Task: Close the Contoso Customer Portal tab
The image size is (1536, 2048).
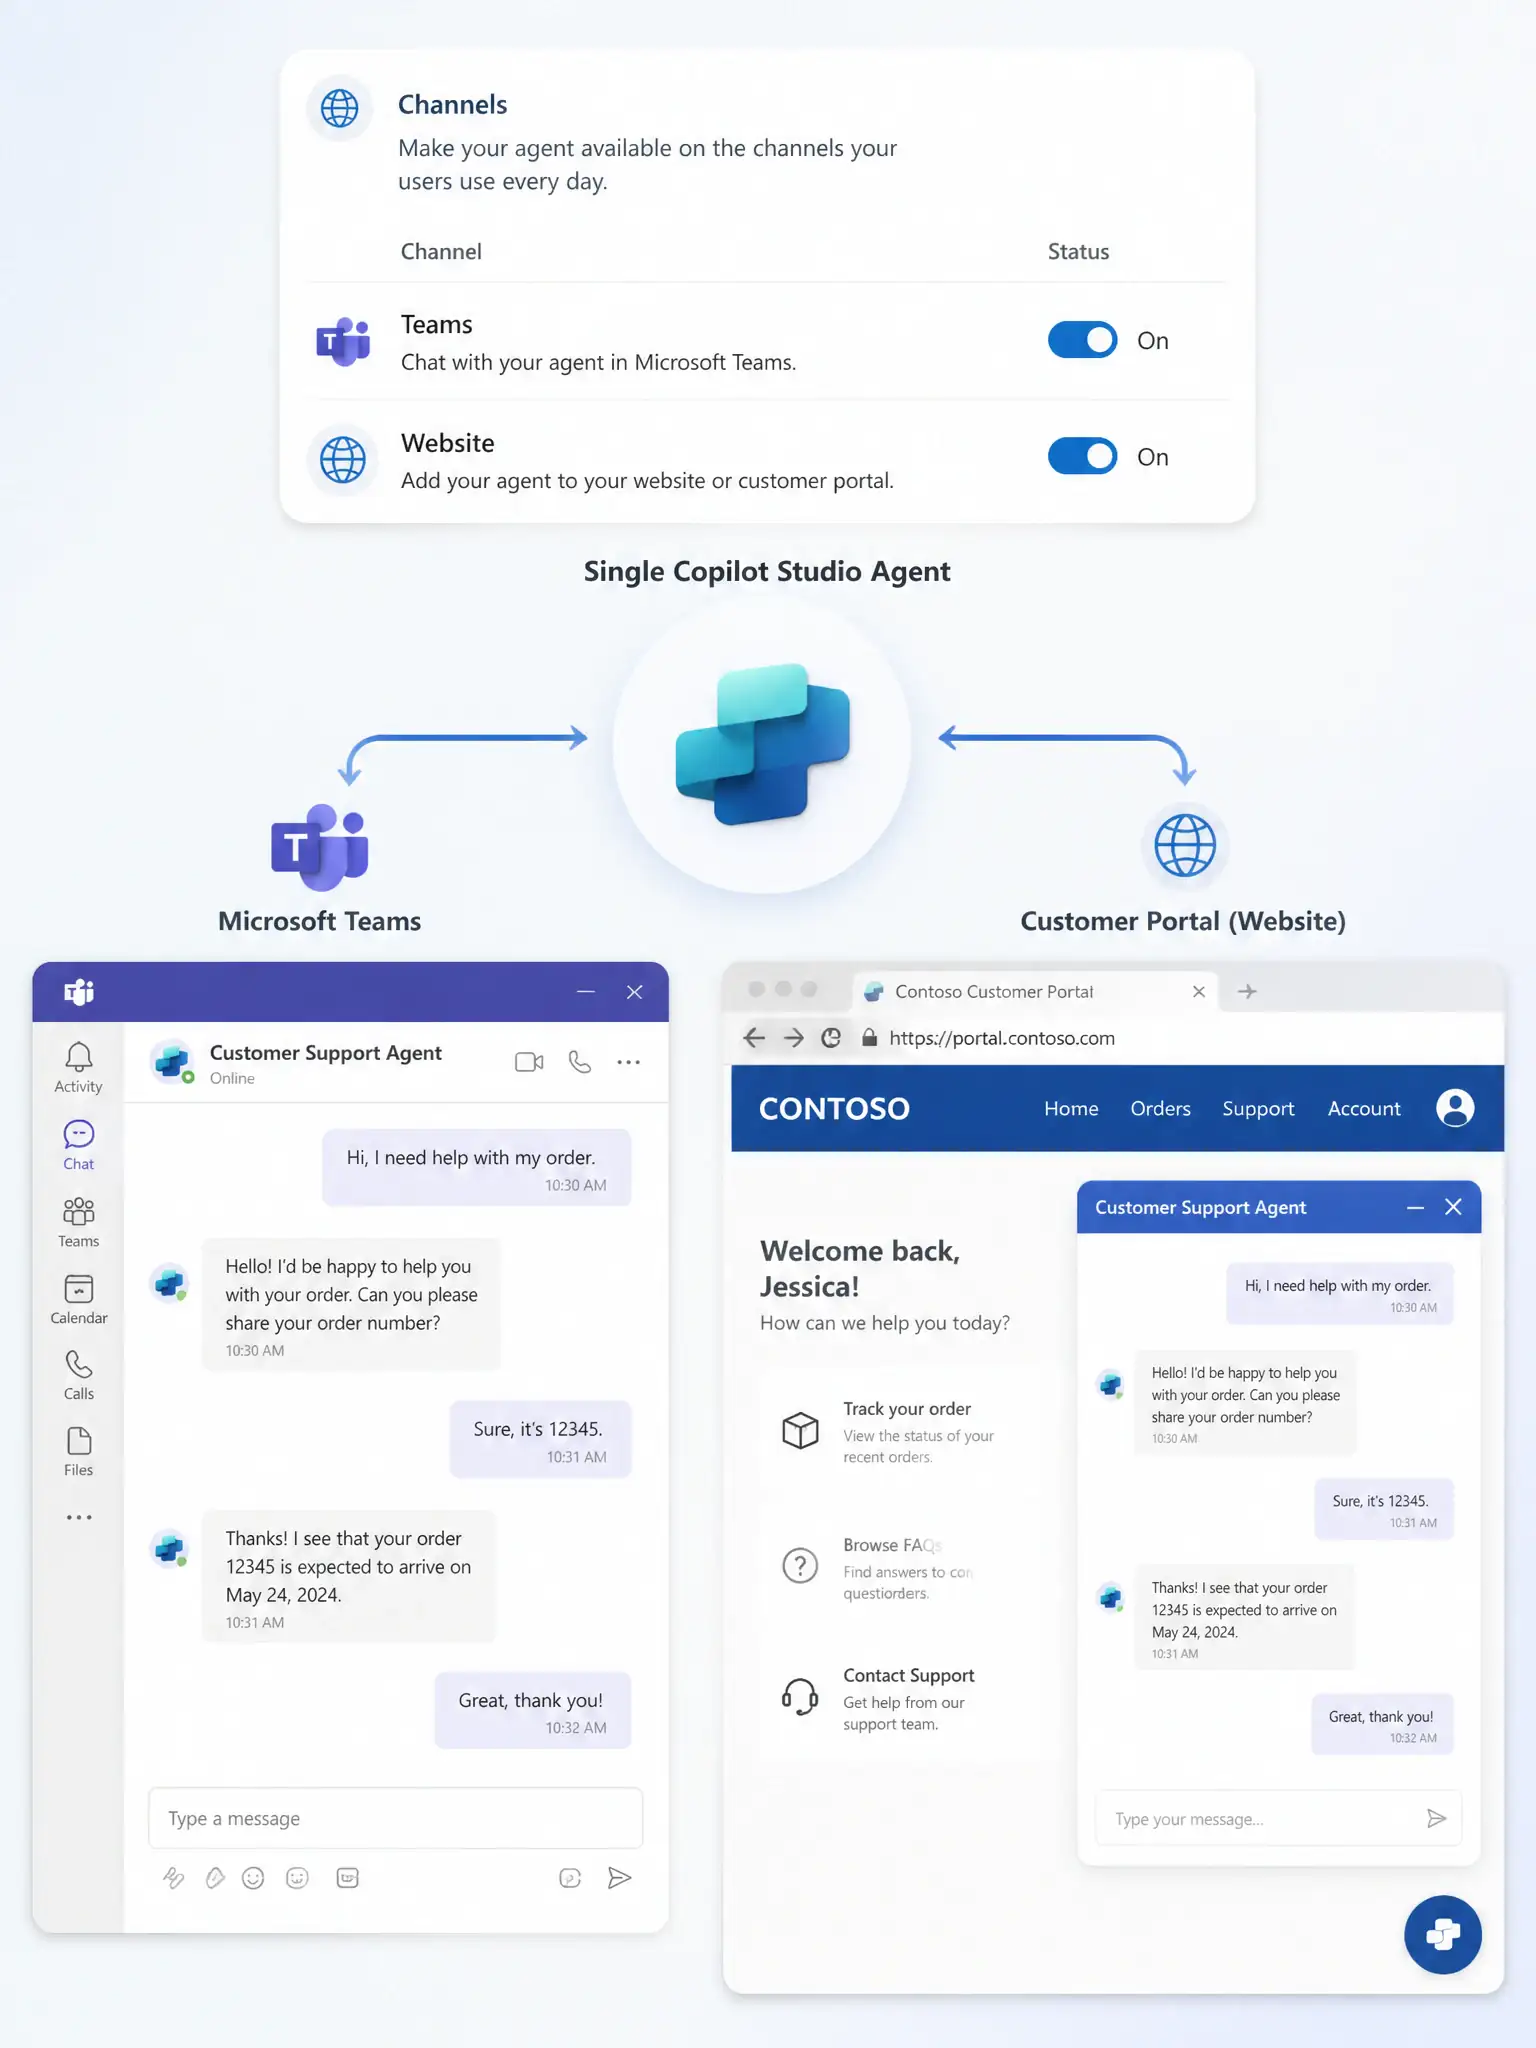Action: point(1199,991)
